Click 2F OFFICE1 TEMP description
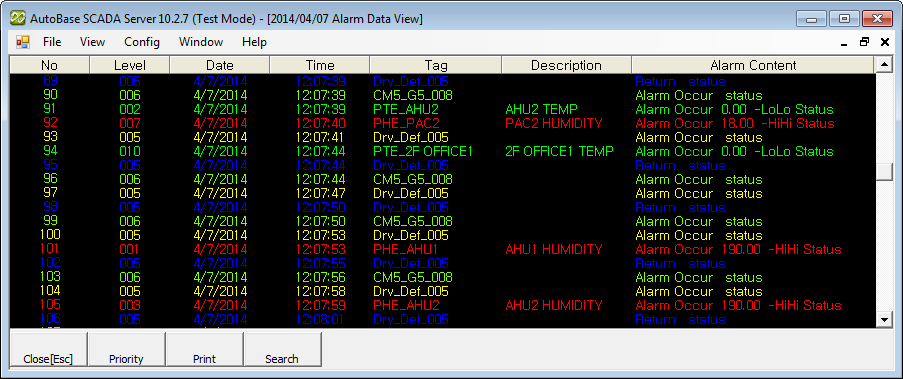The image size is (903, 379). pos(559,151)
